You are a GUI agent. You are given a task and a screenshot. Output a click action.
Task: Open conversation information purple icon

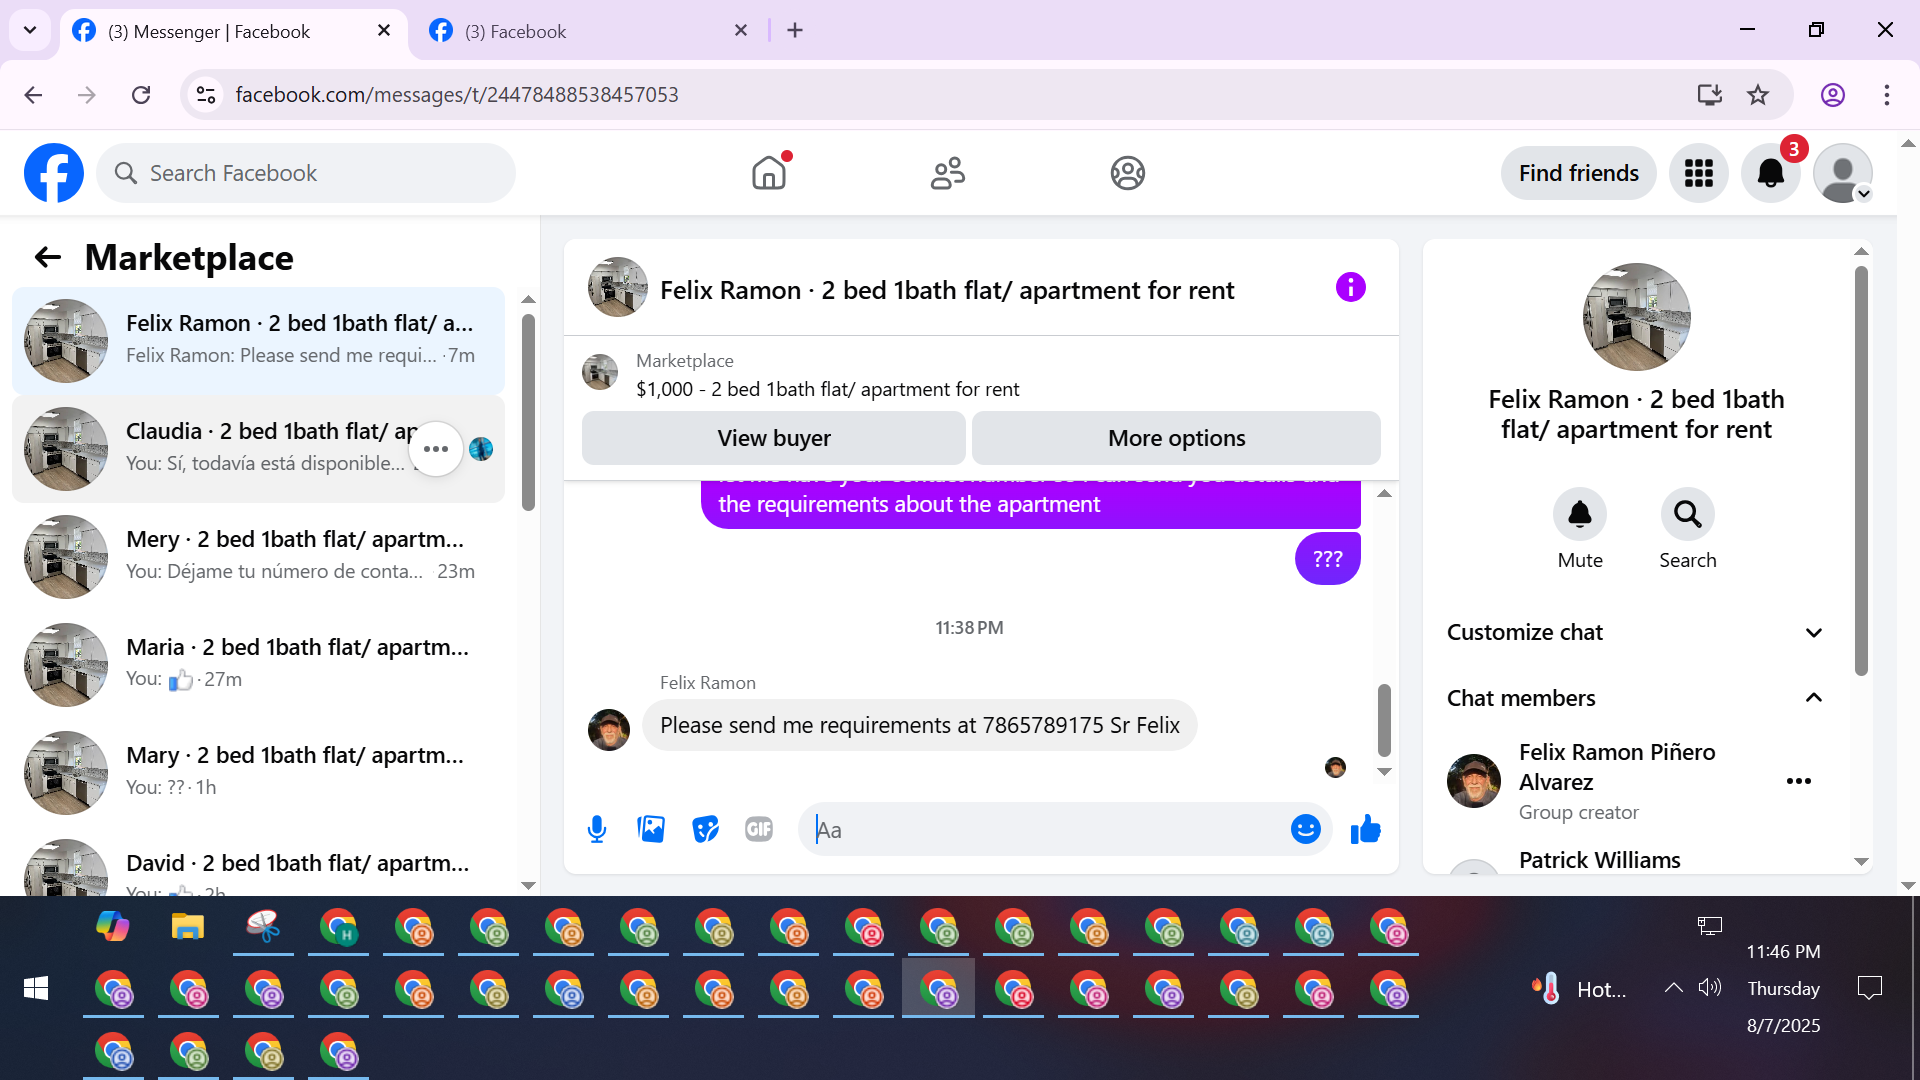[x=1350, y=288]
